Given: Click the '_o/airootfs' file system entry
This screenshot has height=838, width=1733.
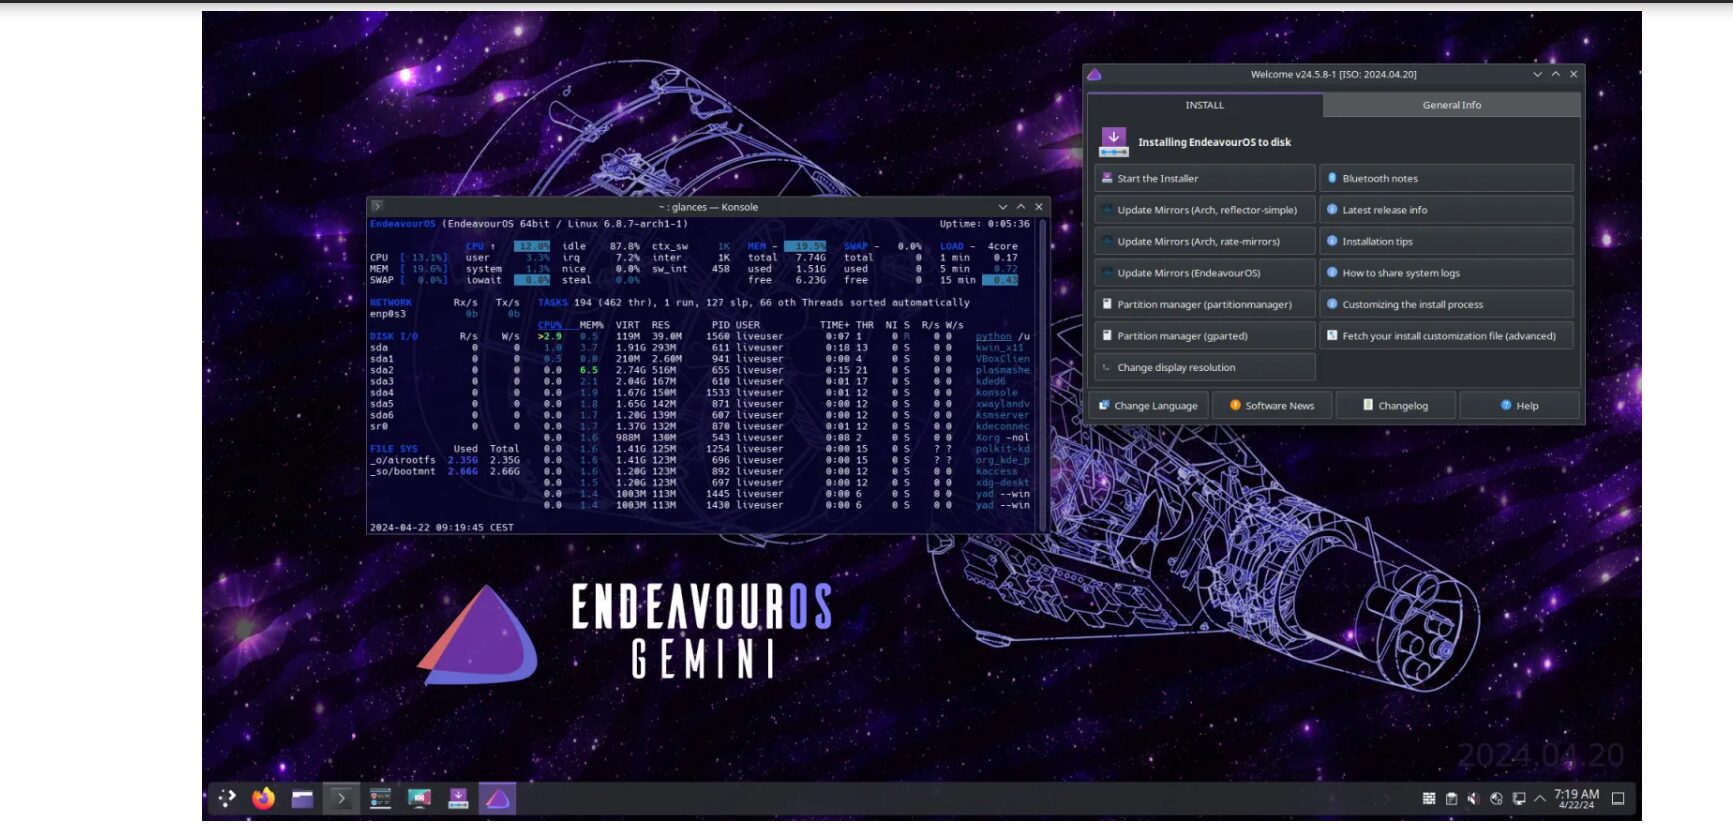Looking at the screenshot, I should point(403,460).
